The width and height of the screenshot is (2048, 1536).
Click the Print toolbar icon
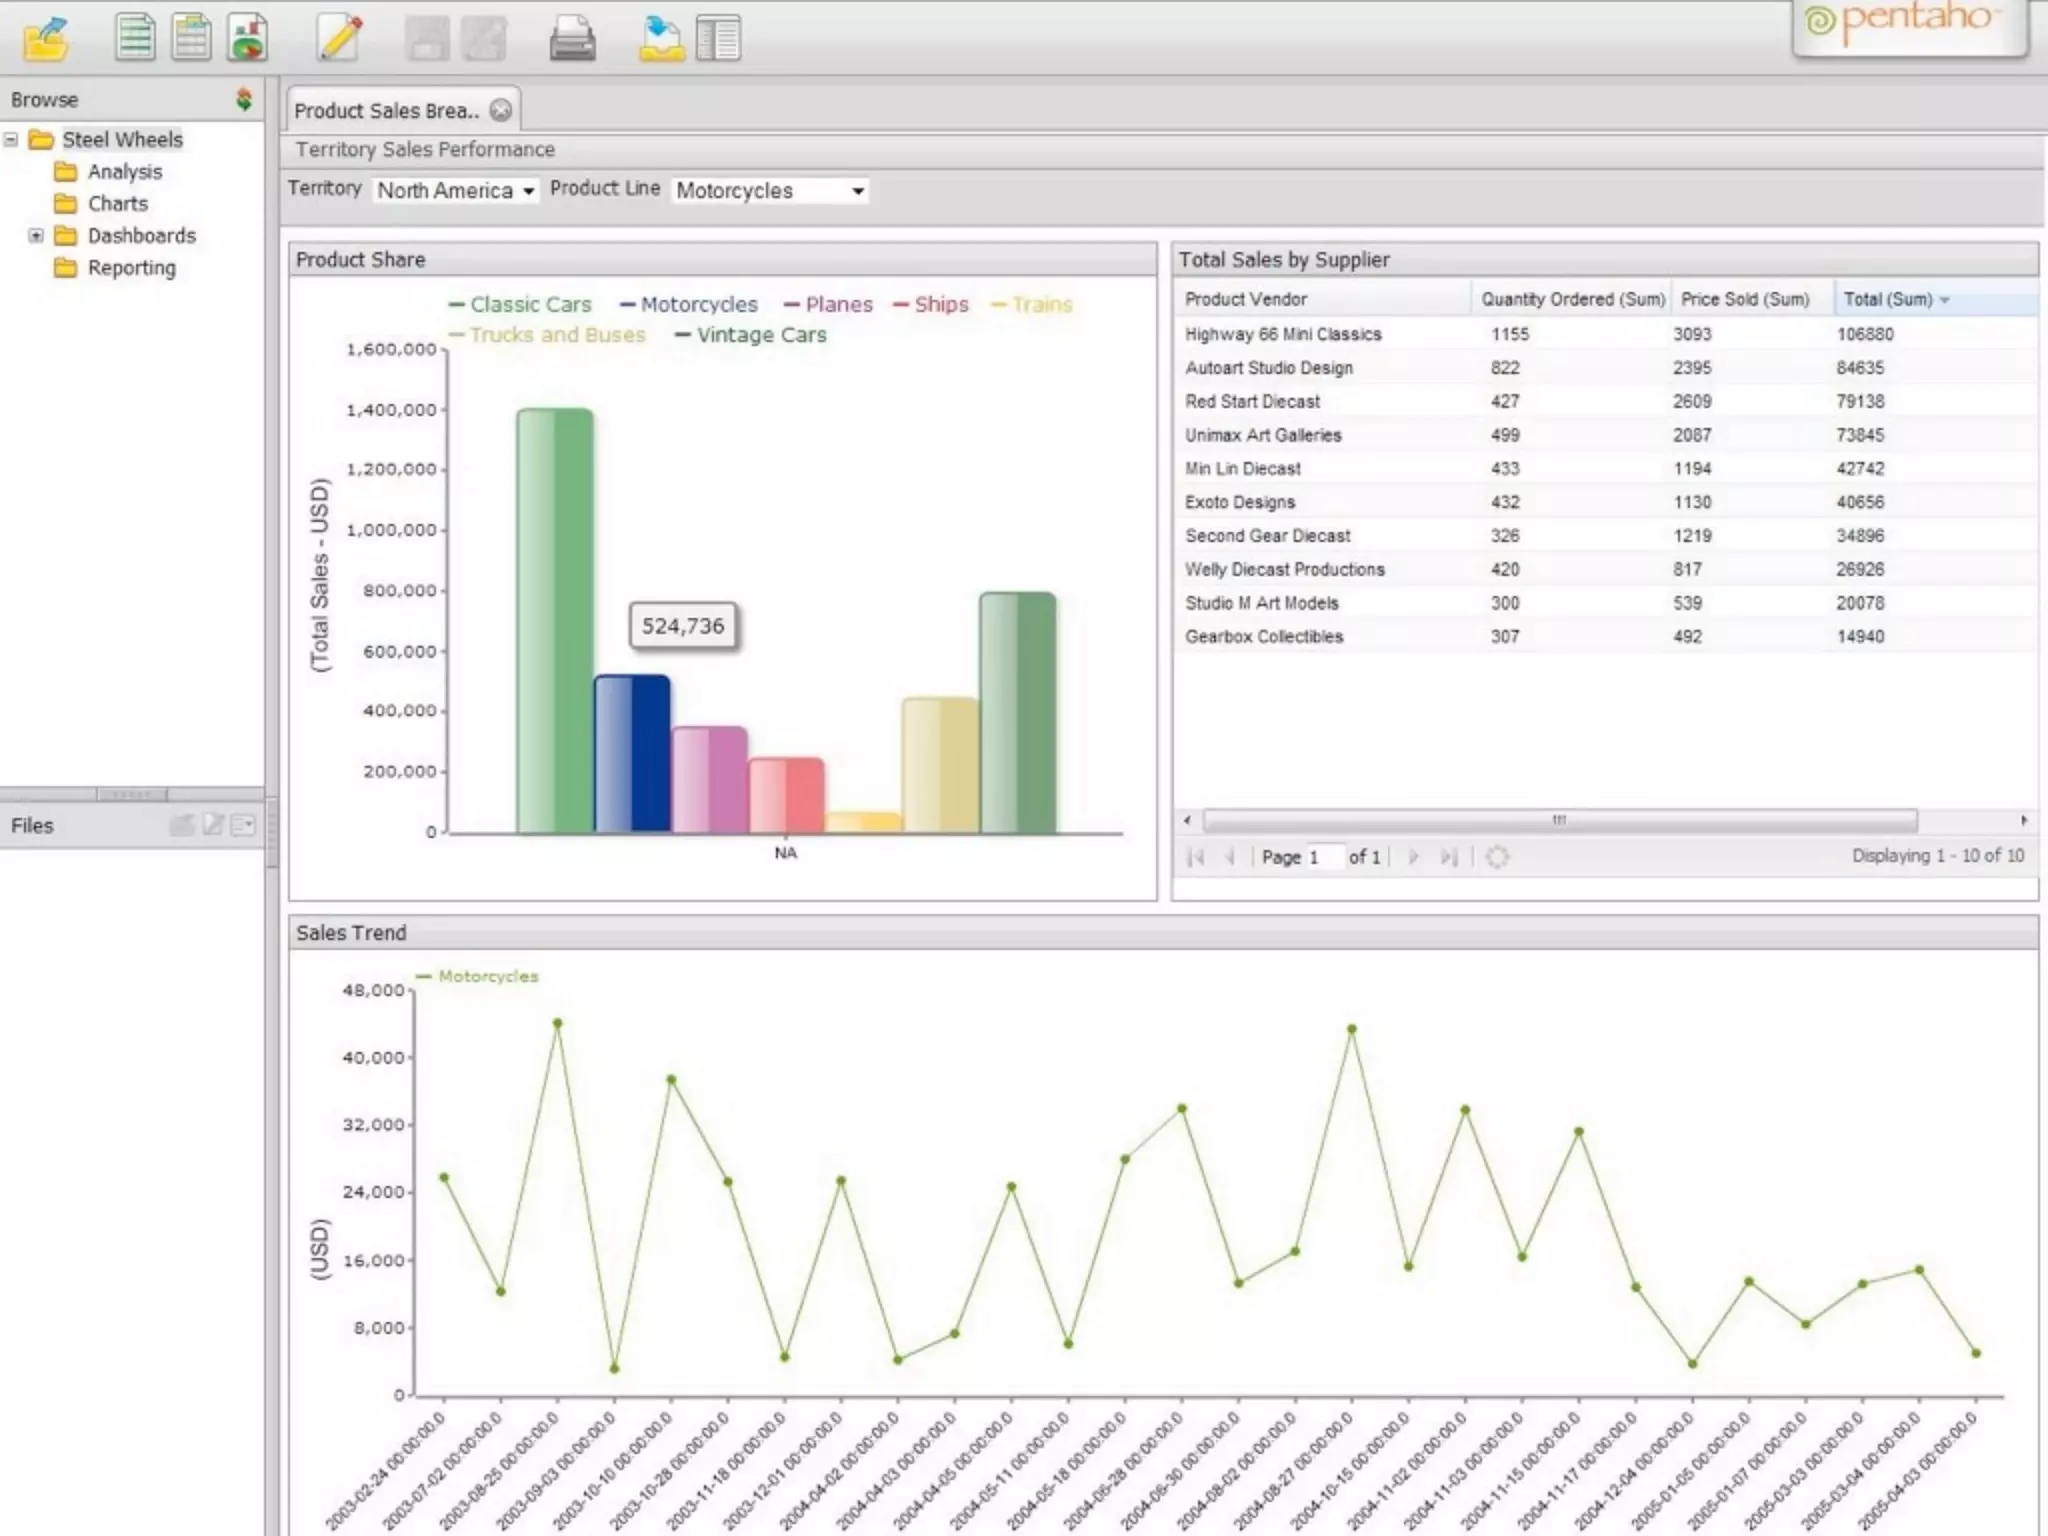coord(572,40)
